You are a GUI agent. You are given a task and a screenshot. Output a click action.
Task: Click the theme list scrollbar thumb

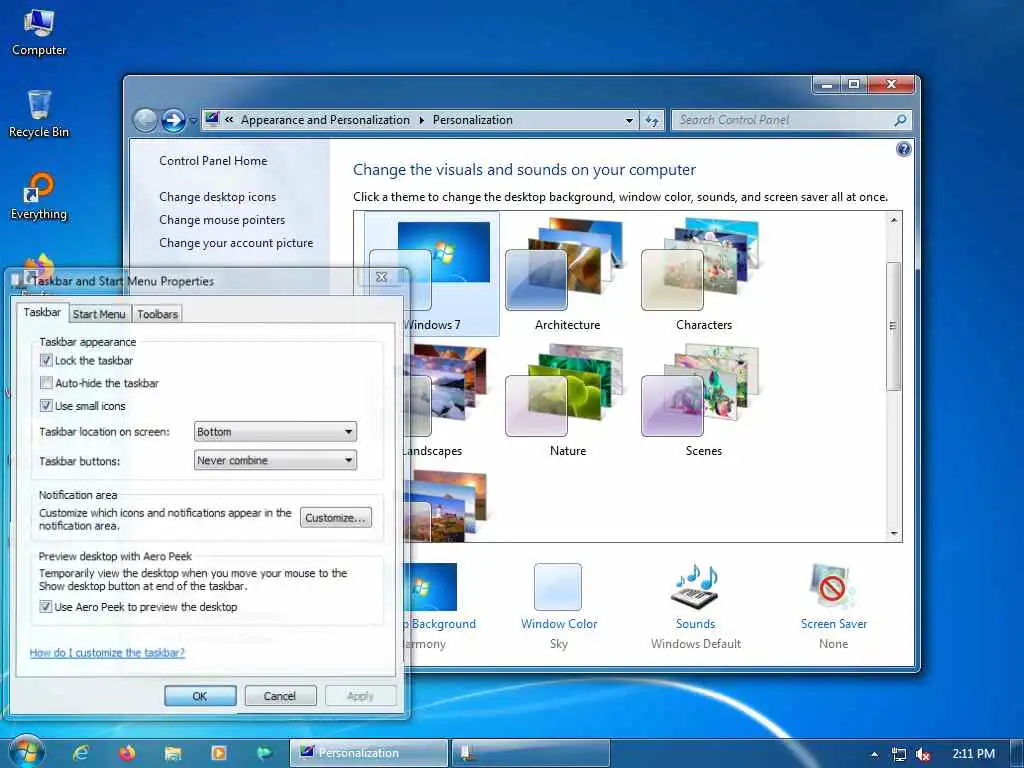(893, 326)
